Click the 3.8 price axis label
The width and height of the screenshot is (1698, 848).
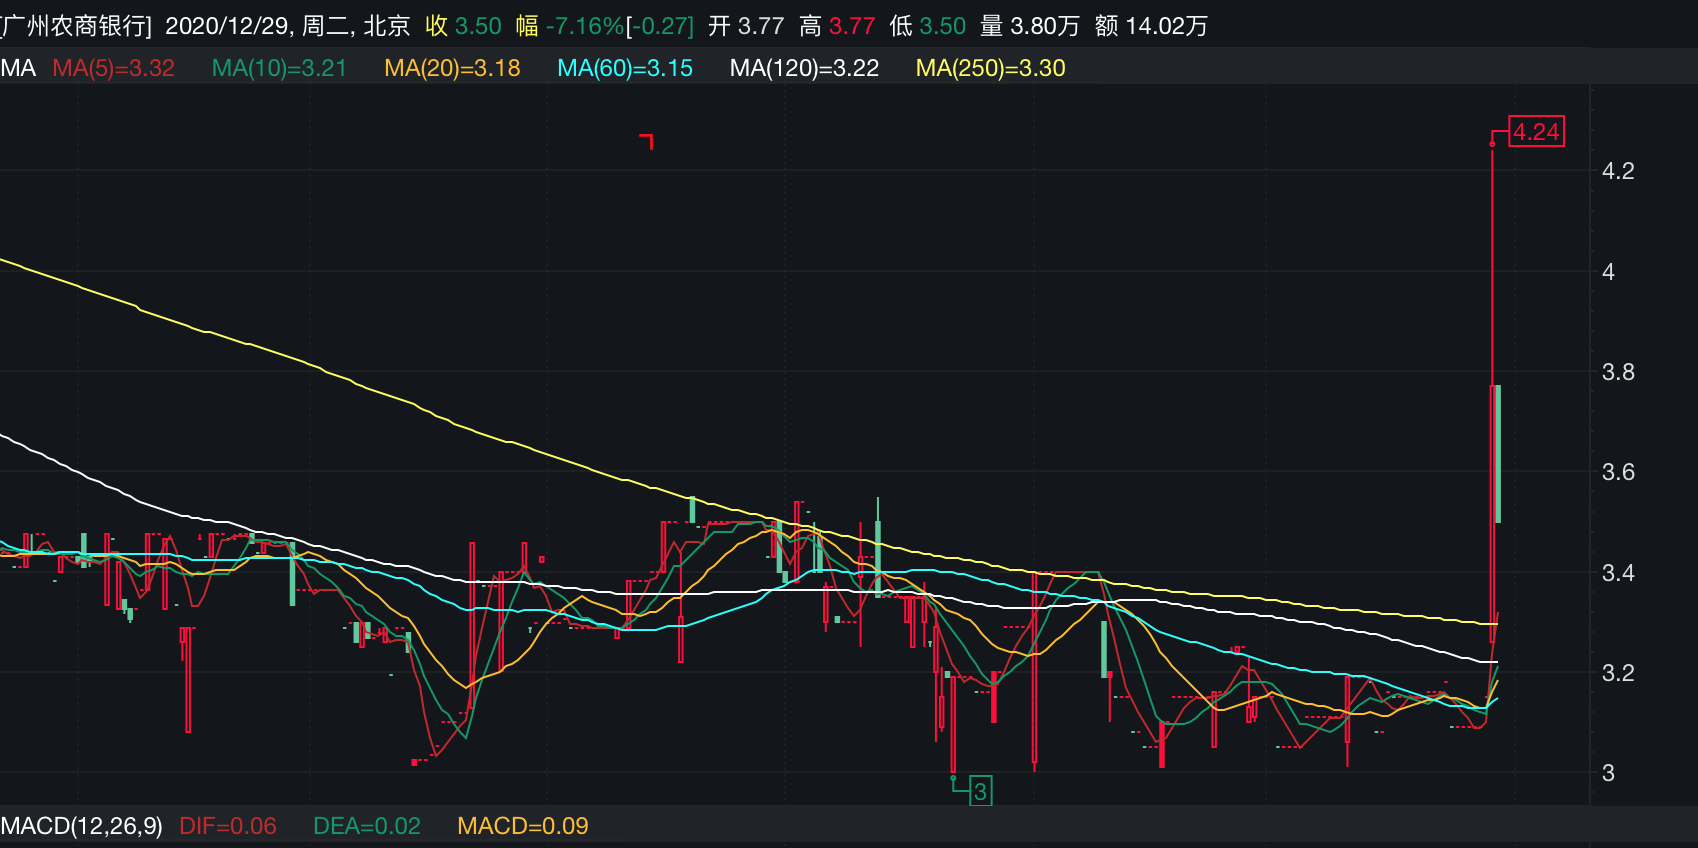(x=1618, y=372)
